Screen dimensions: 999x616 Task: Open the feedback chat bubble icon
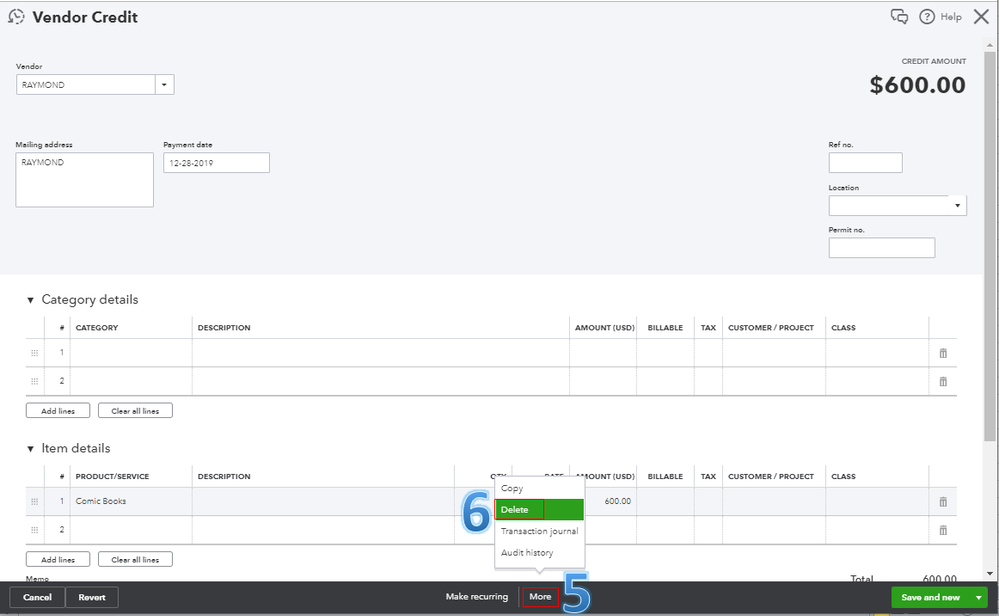899,17
